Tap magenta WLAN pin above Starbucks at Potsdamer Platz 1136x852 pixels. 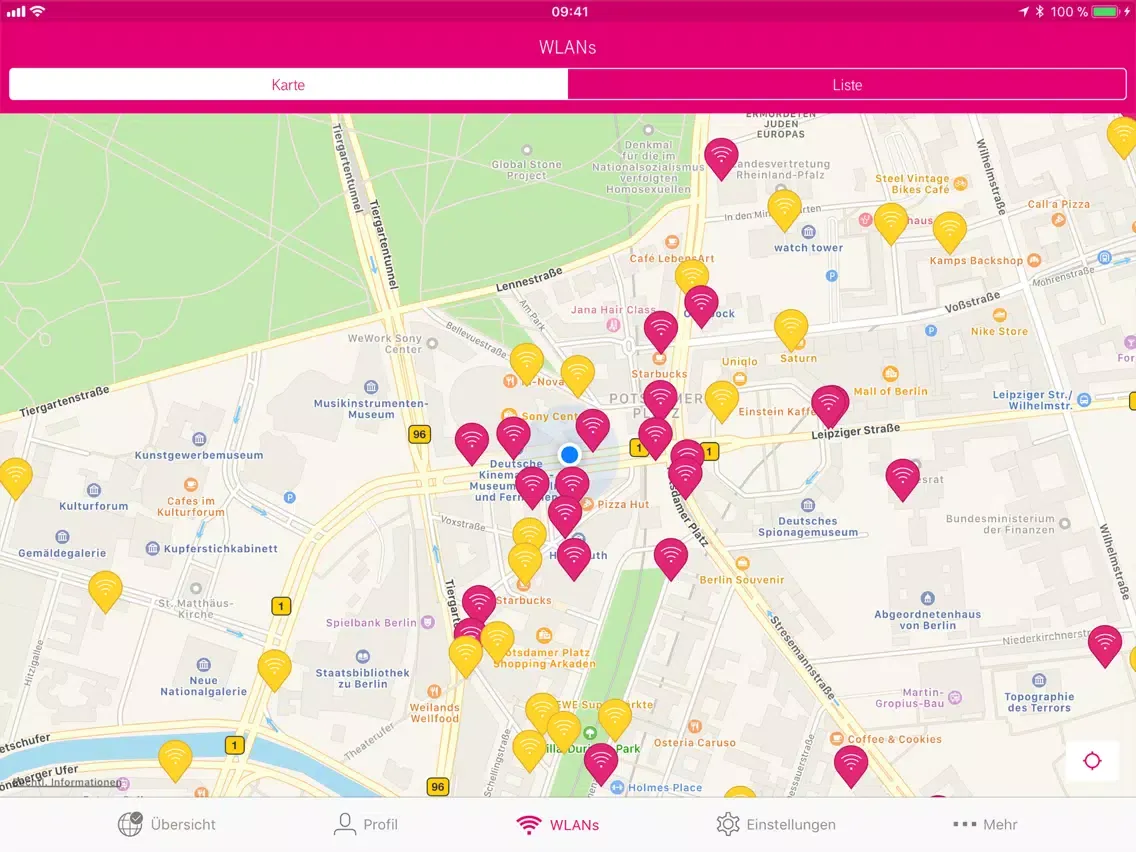pyautogui.click(x=661, y=332)
